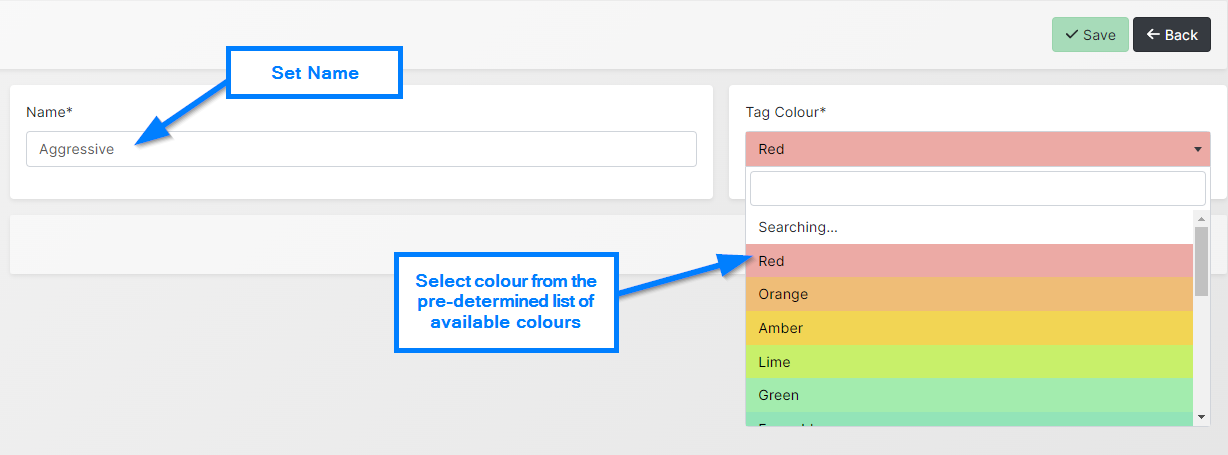This screenshot has width=1228, height=455.
Task: Choose the Orange colour option
Action: coord(968,295)
